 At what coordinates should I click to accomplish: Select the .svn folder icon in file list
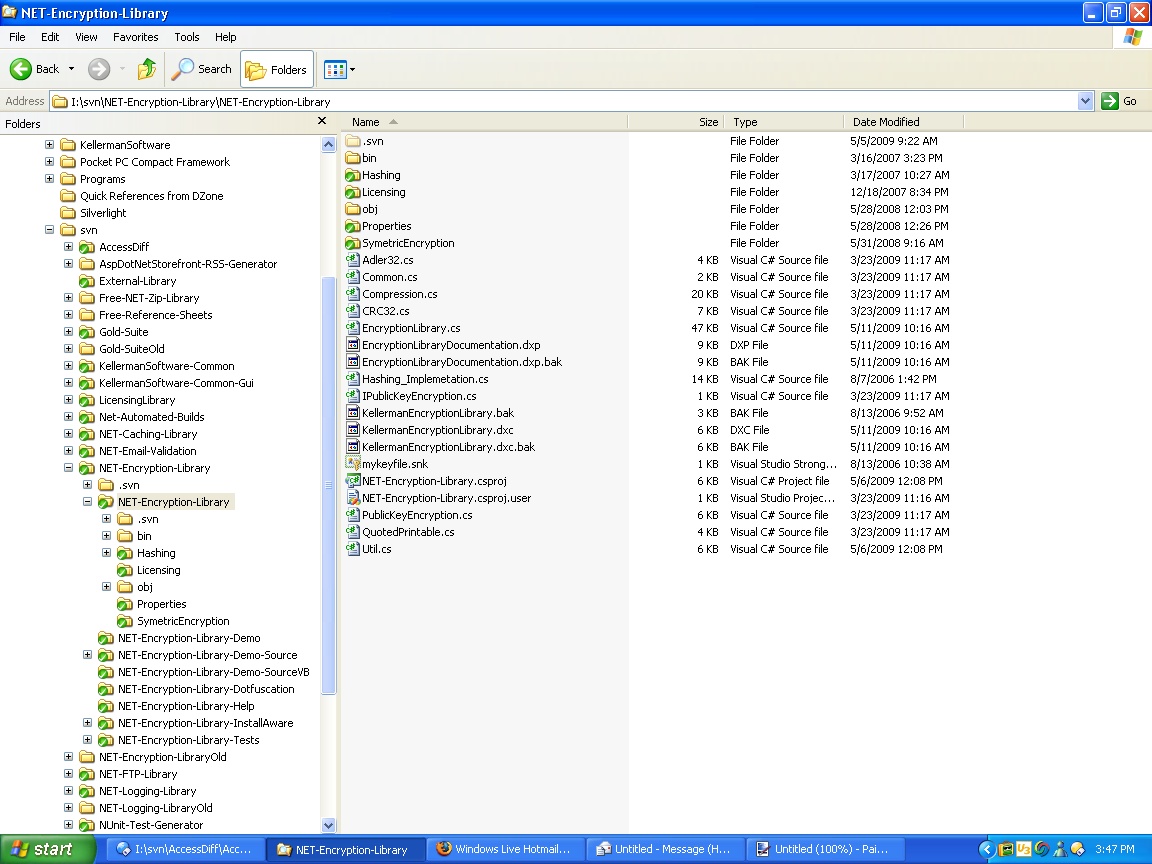point(353,141)
